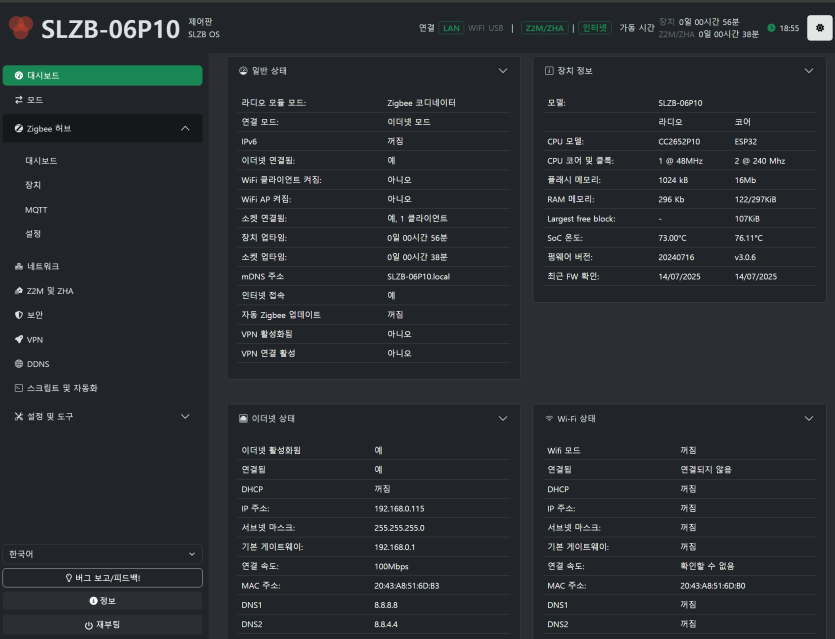The image size is (835, 639).
Task: Click the 네트워크 network icon
Action: pos(19,266)
